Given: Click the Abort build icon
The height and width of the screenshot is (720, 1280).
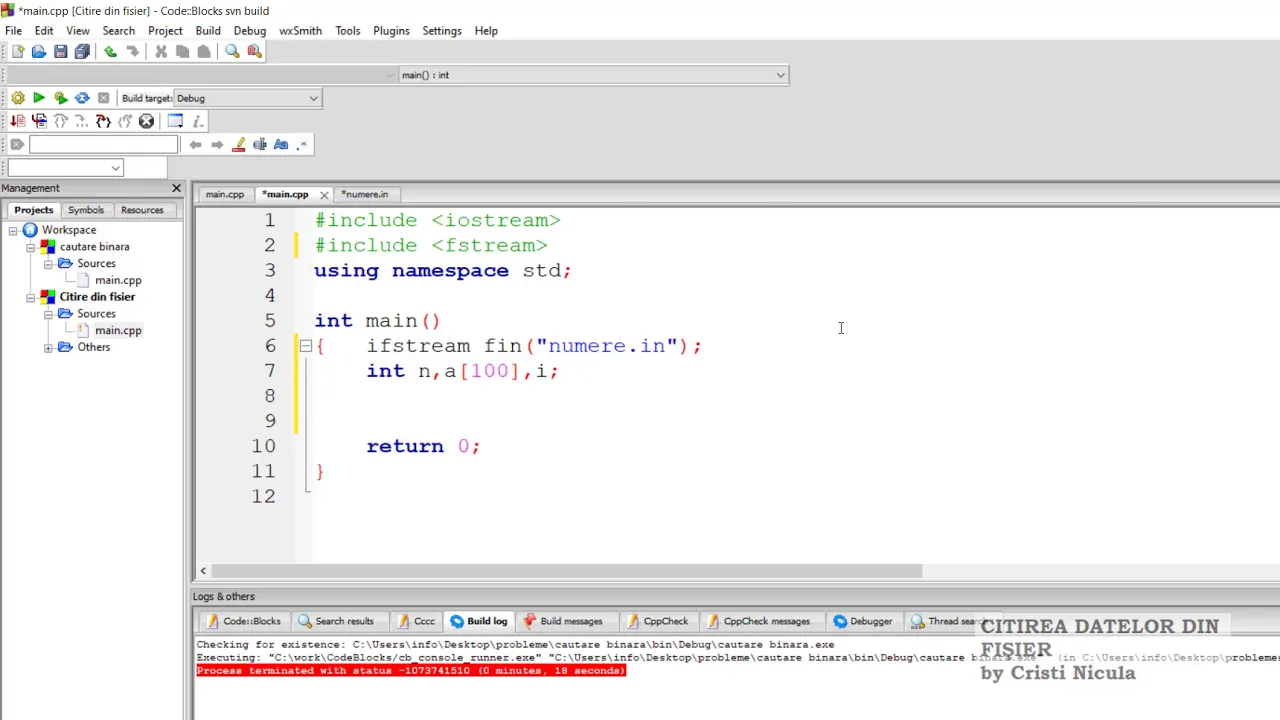Looking at the screenshot, I should point(103,98).
